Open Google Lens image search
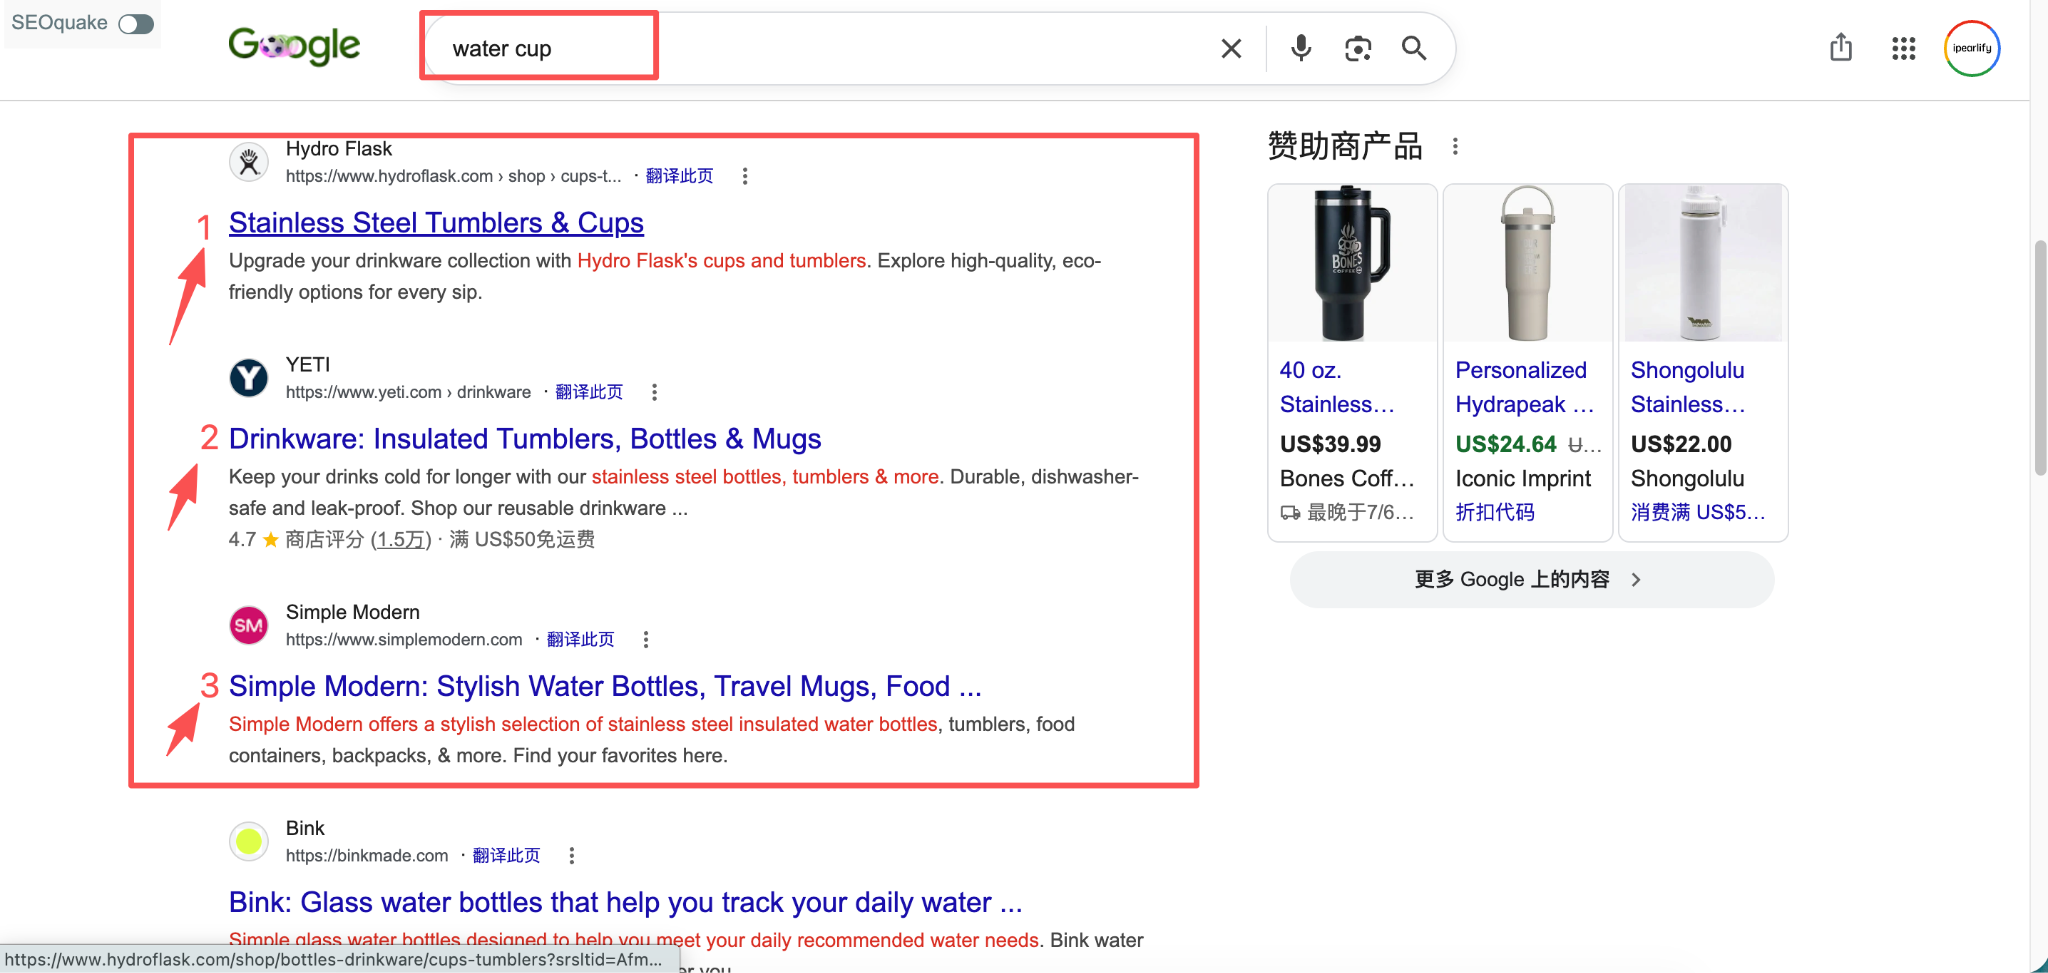Screen dimensions: 2048x973 click(1357, 48)
